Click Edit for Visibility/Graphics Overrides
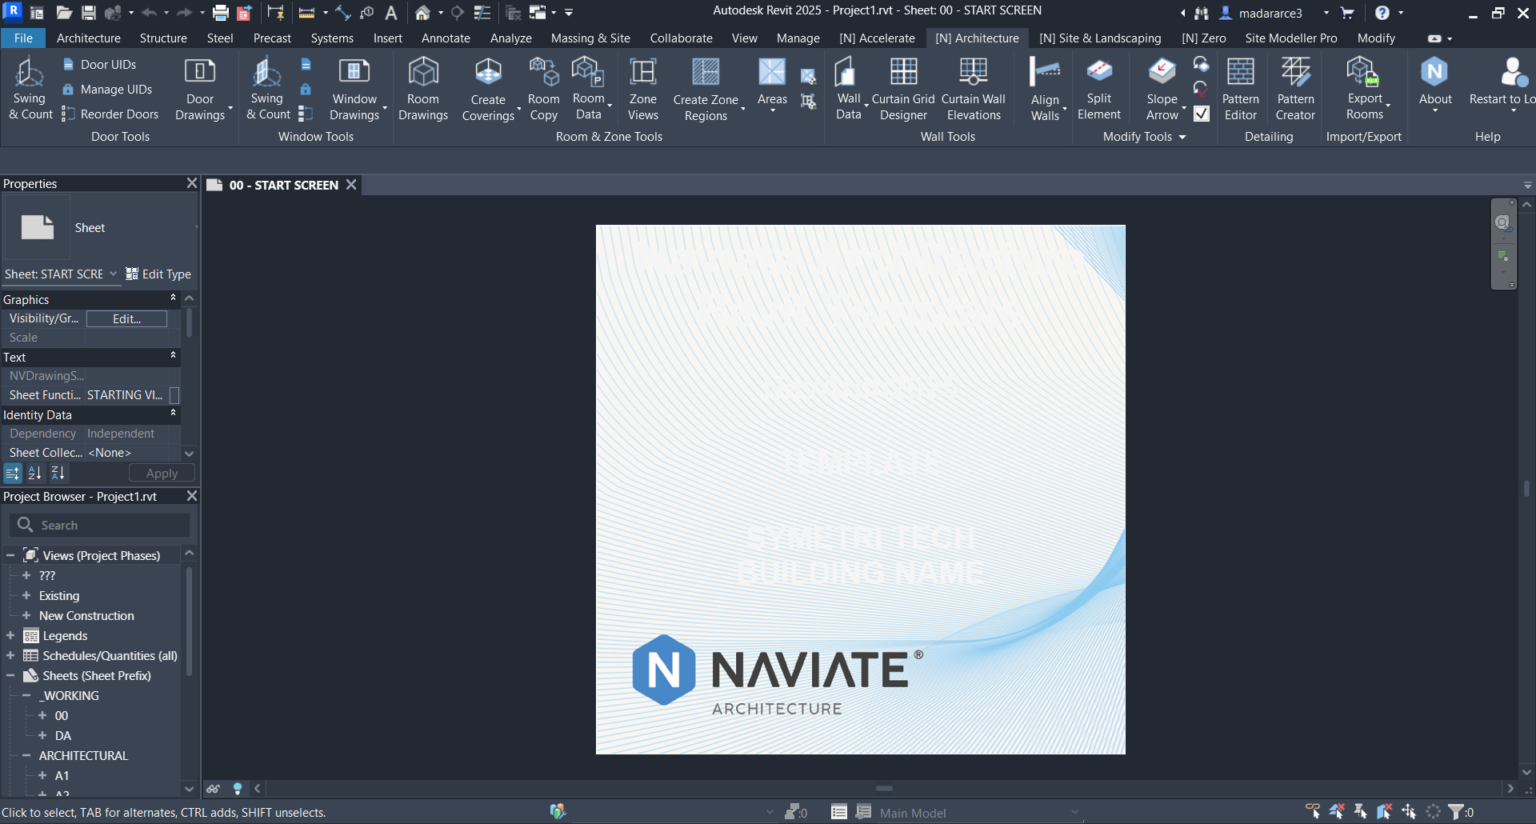 tap(127, 318)
